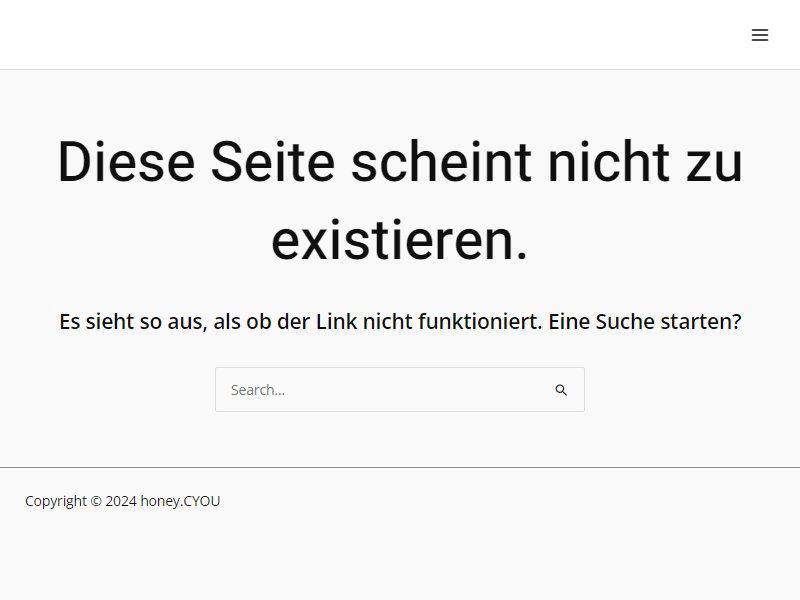Image resolution: width=800 pixels, height=600 pixels.
Task: Expand the main navigation menu toggle
Action: tap(760, 35)
